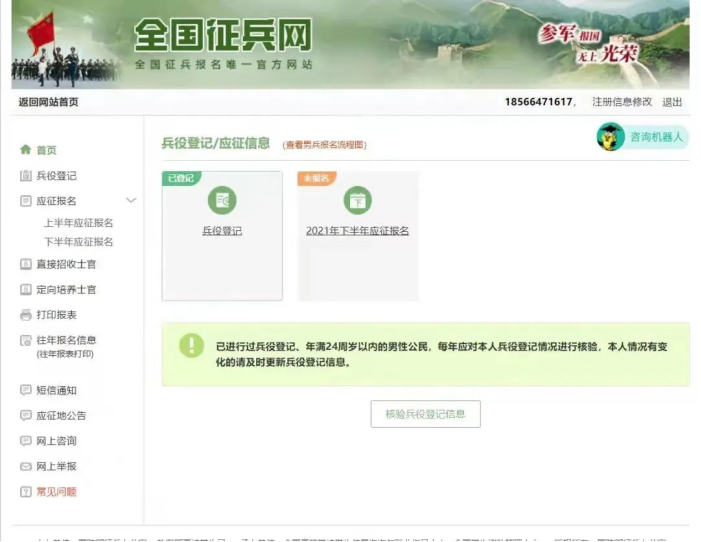The height and width of the screenshot is (542, 701).
Task: Click the home icon beside 首页
Action: click(26, 150)
